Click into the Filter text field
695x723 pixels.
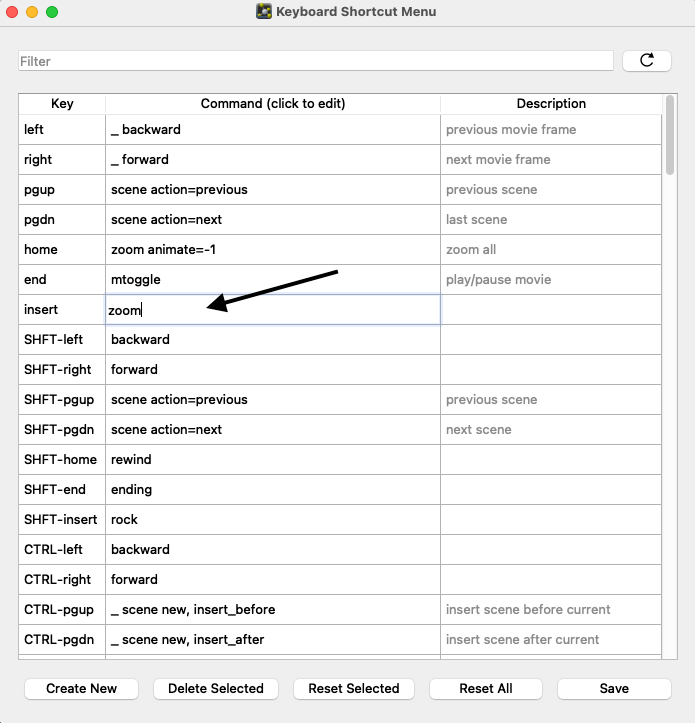(316, 61)
